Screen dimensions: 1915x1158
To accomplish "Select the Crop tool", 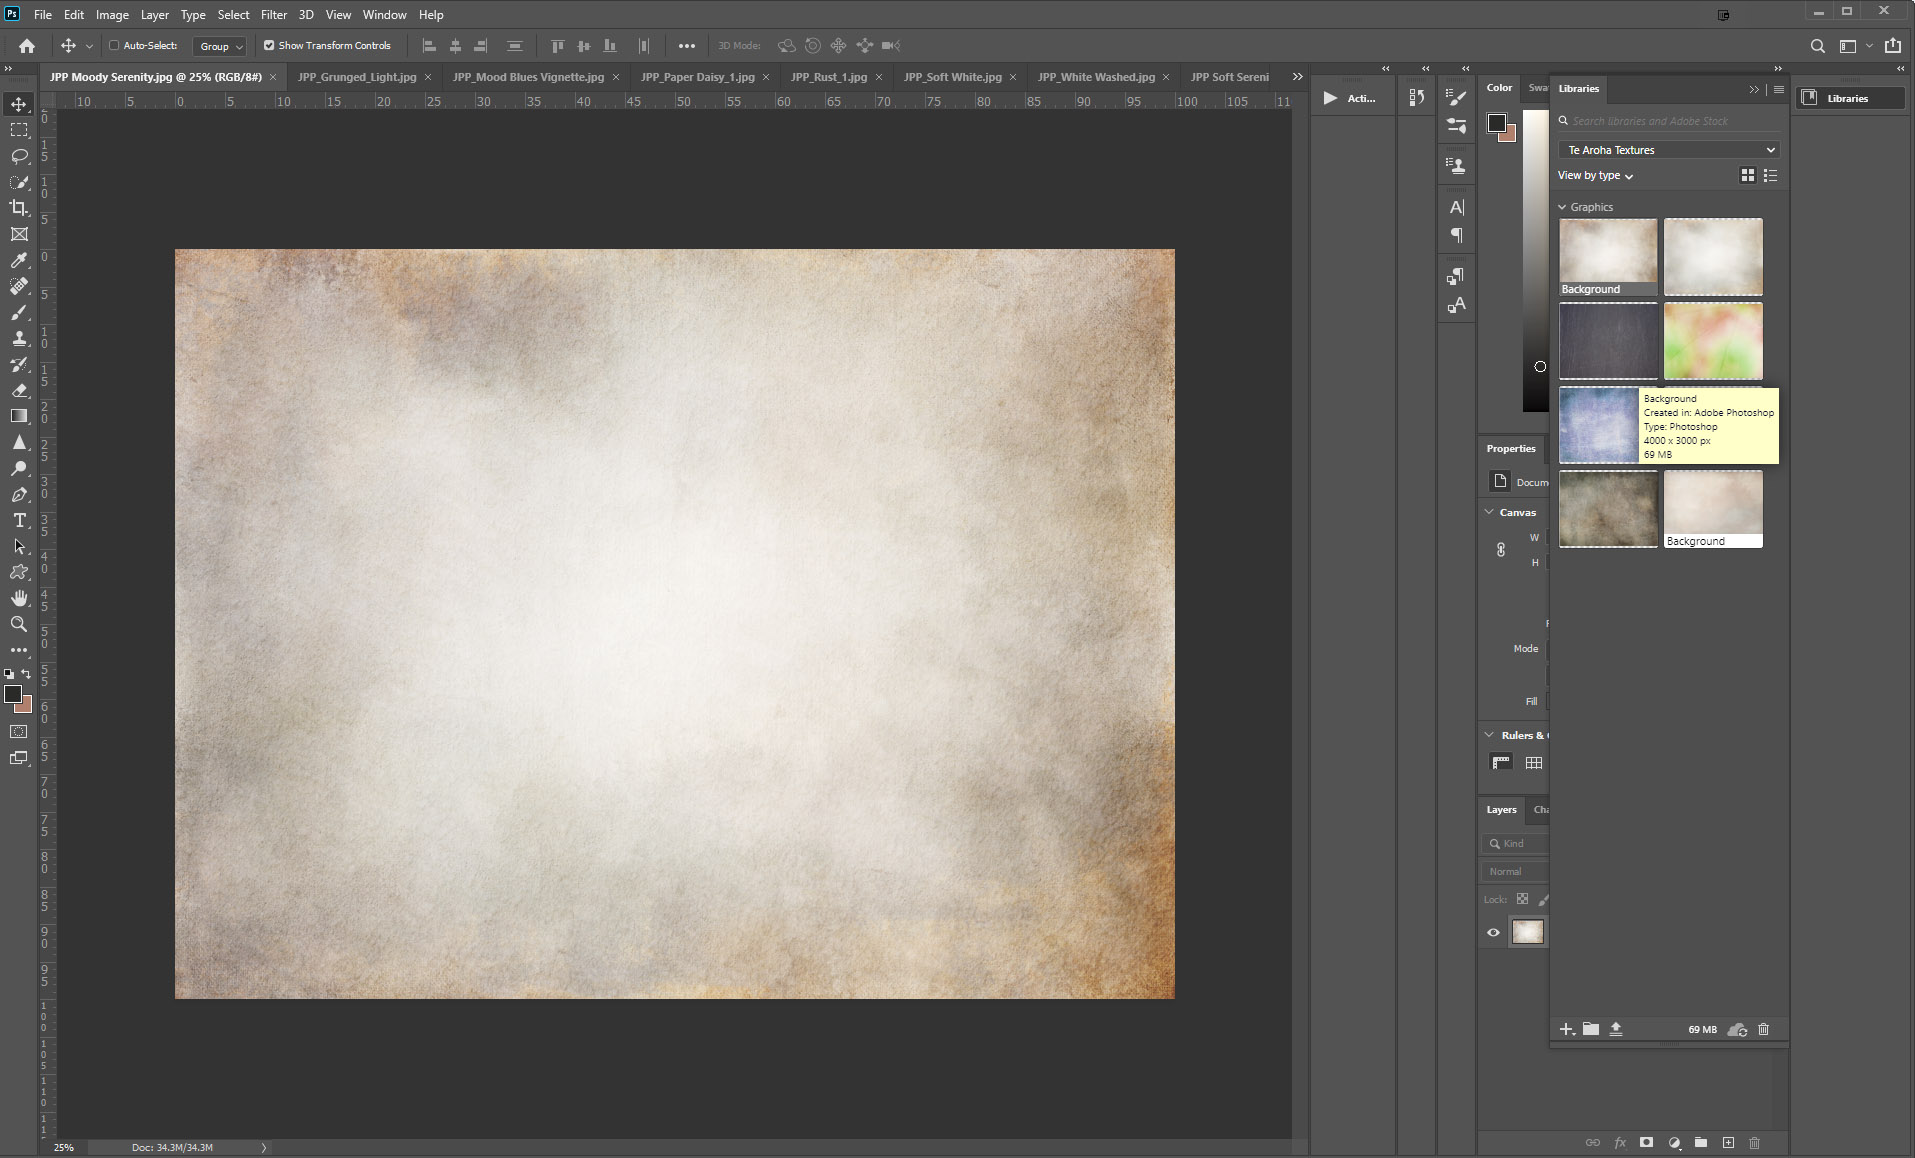I will 19,208.
